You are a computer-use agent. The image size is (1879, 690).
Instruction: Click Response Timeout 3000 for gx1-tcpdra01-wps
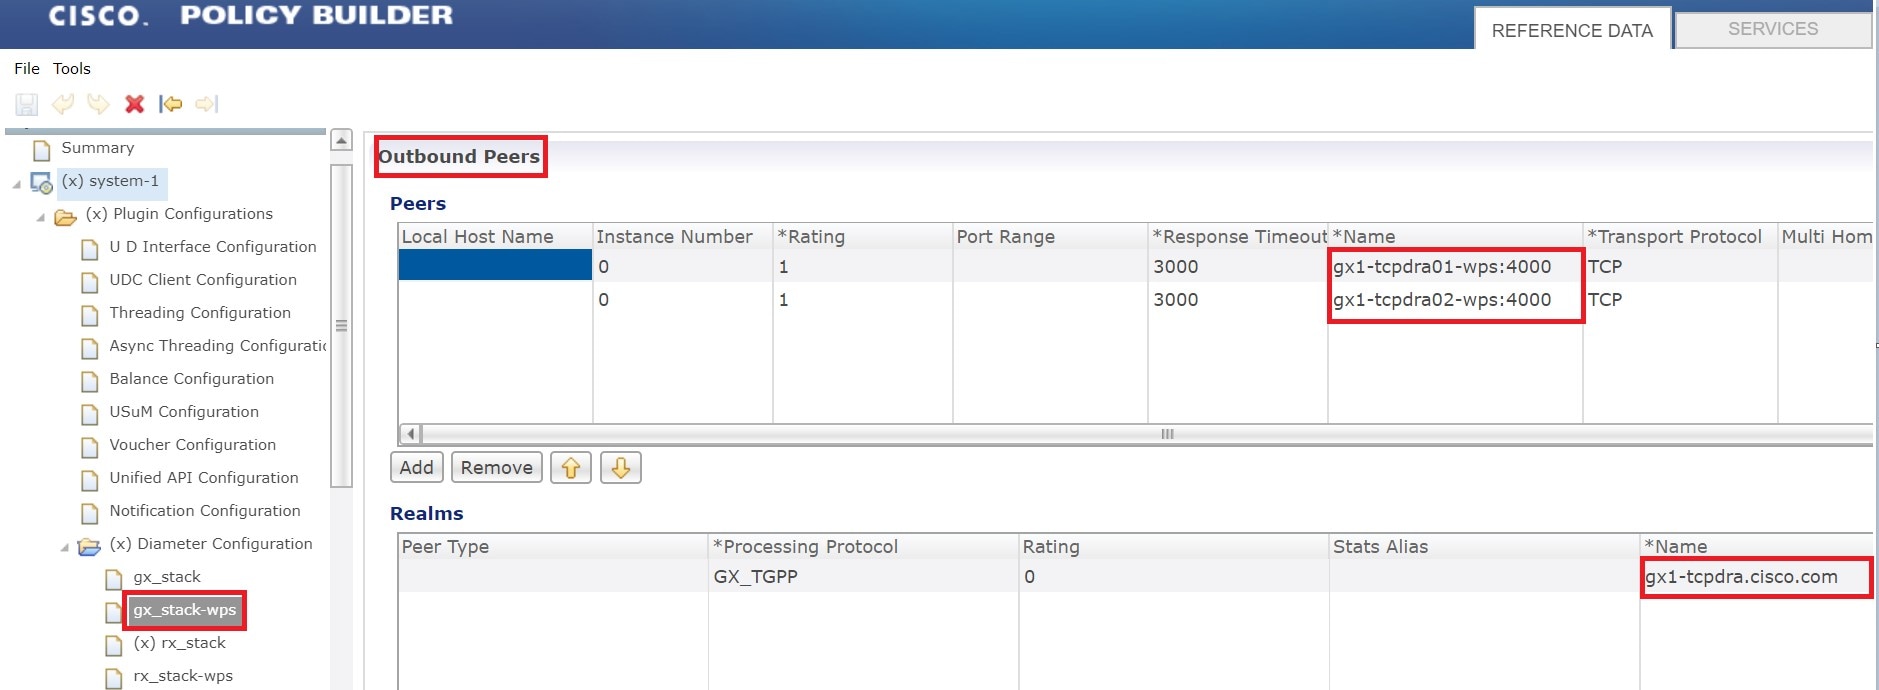(1238, 267)
